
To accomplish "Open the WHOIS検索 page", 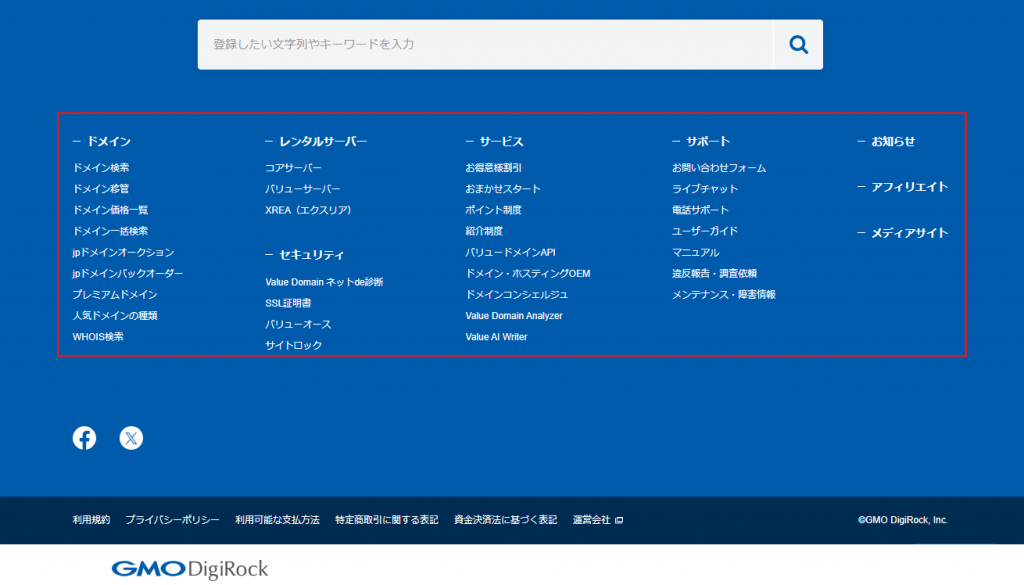I will coord(100,335).
